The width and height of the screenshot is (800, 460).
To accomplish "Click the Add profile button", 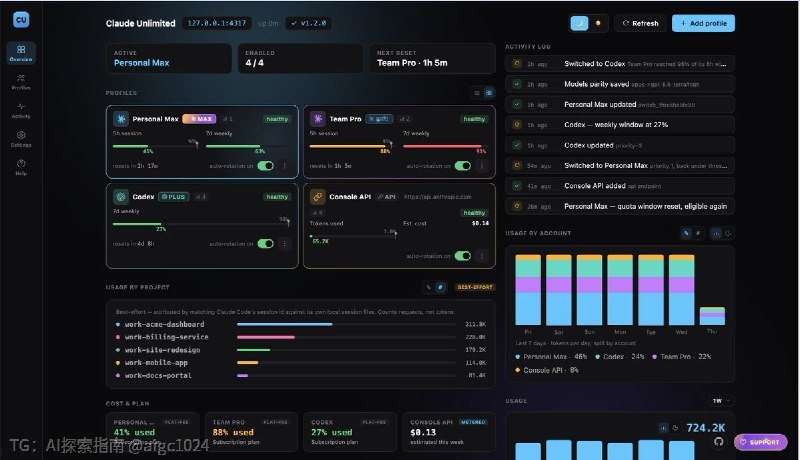I will coord(703,23).
